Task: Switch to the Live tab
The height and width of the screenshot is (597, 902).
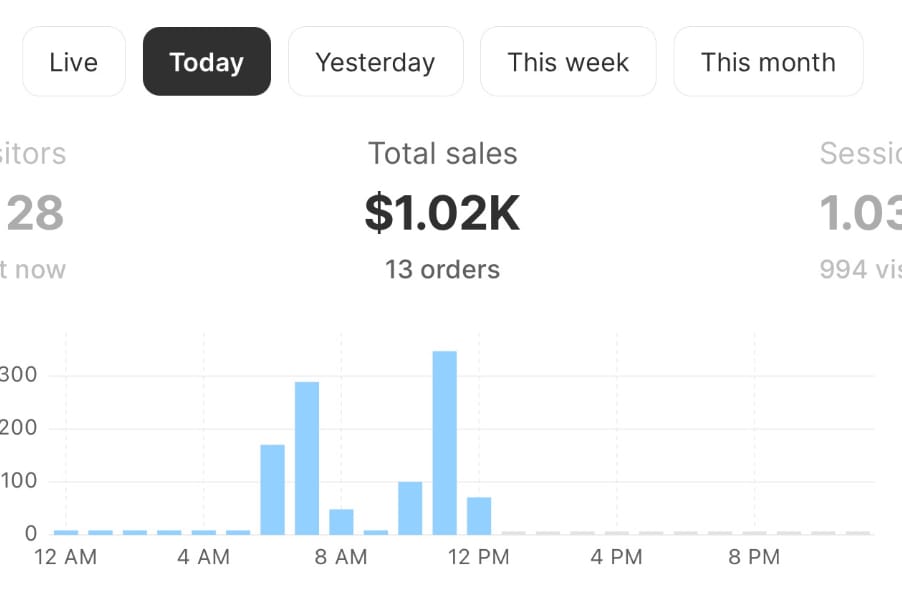Action: click(74, 62)
